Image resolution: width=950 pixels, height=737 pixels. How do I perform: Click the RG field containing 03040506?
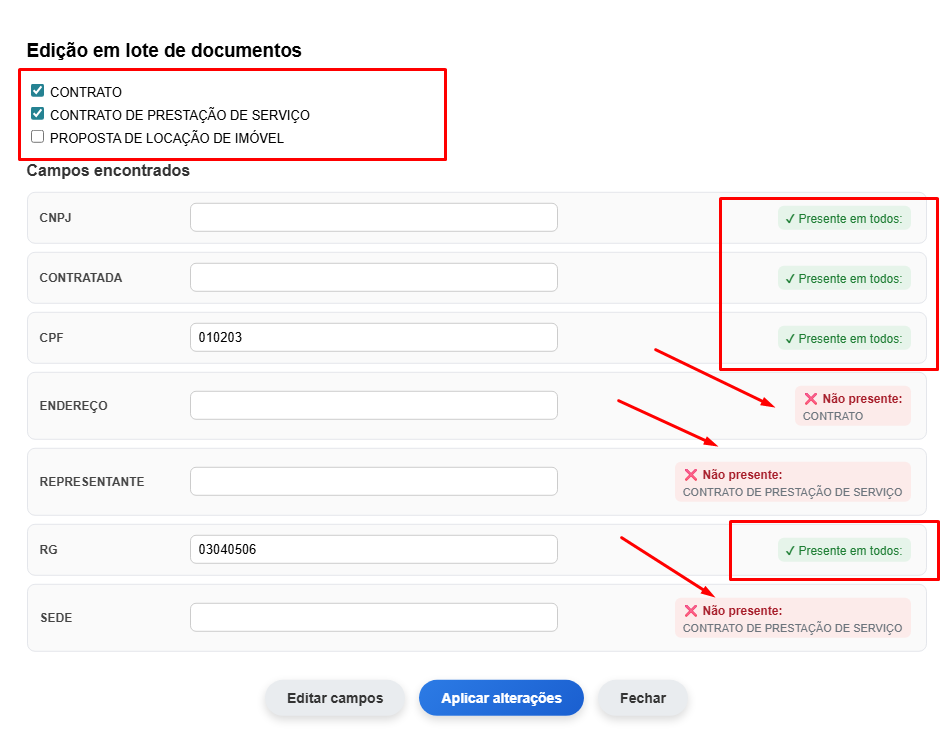tap(374, 549)
